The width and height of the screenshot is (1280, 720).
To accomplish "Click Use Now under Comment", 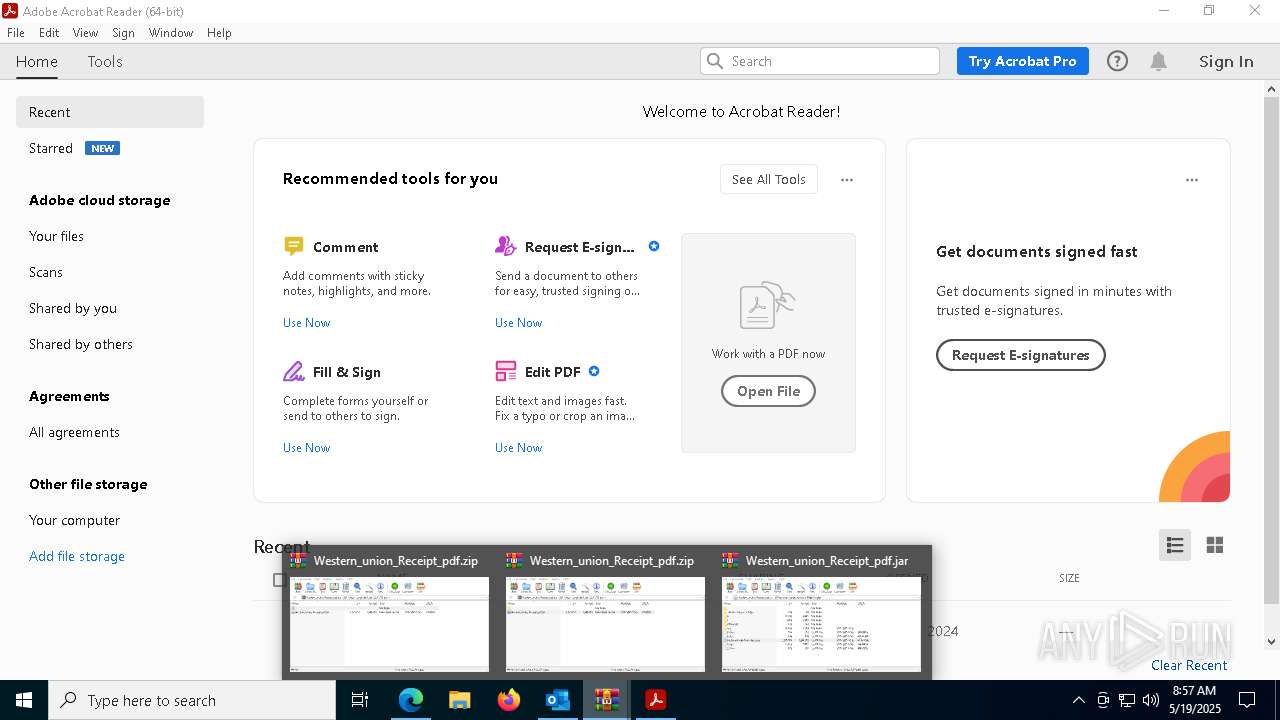I will pyautogui.click(x=306, y=323).
